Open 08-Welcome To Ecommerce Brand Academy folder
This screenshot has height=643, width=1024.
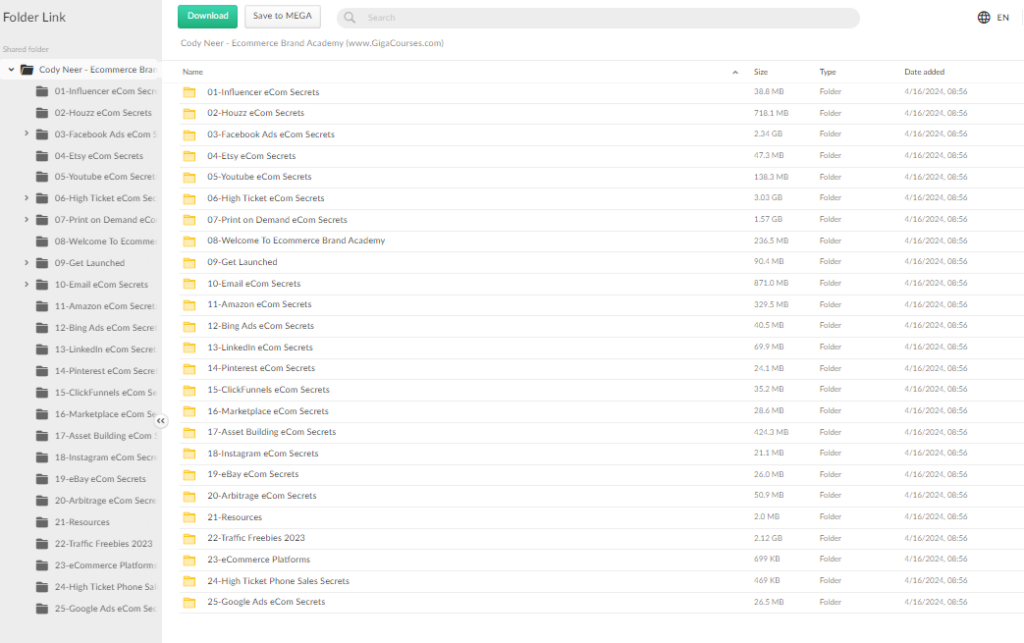click(295, 241)
